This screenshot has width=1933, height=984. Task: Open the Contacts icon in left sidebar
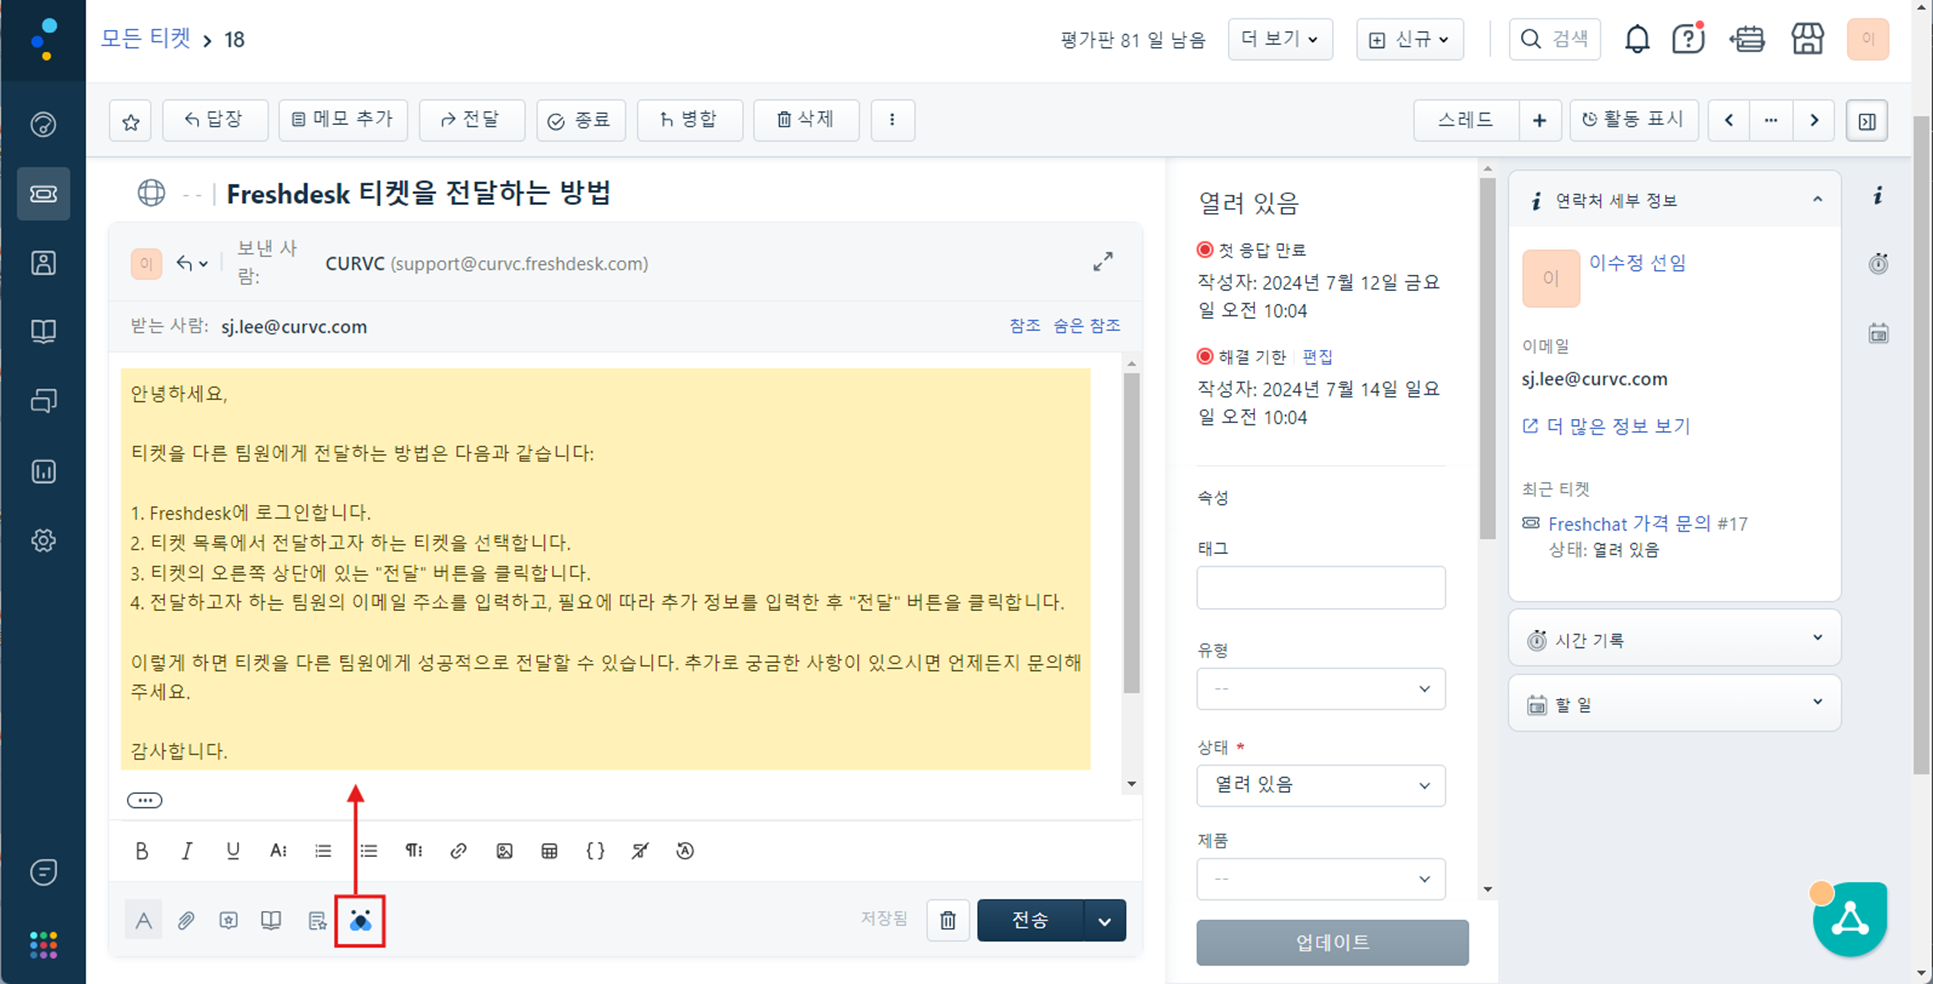point(43,263)
